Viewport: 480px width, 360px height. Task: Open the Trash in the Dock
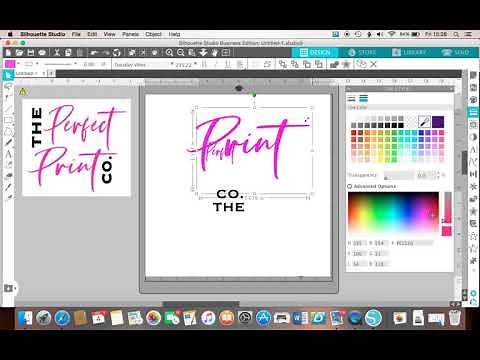tap(454, 318)
